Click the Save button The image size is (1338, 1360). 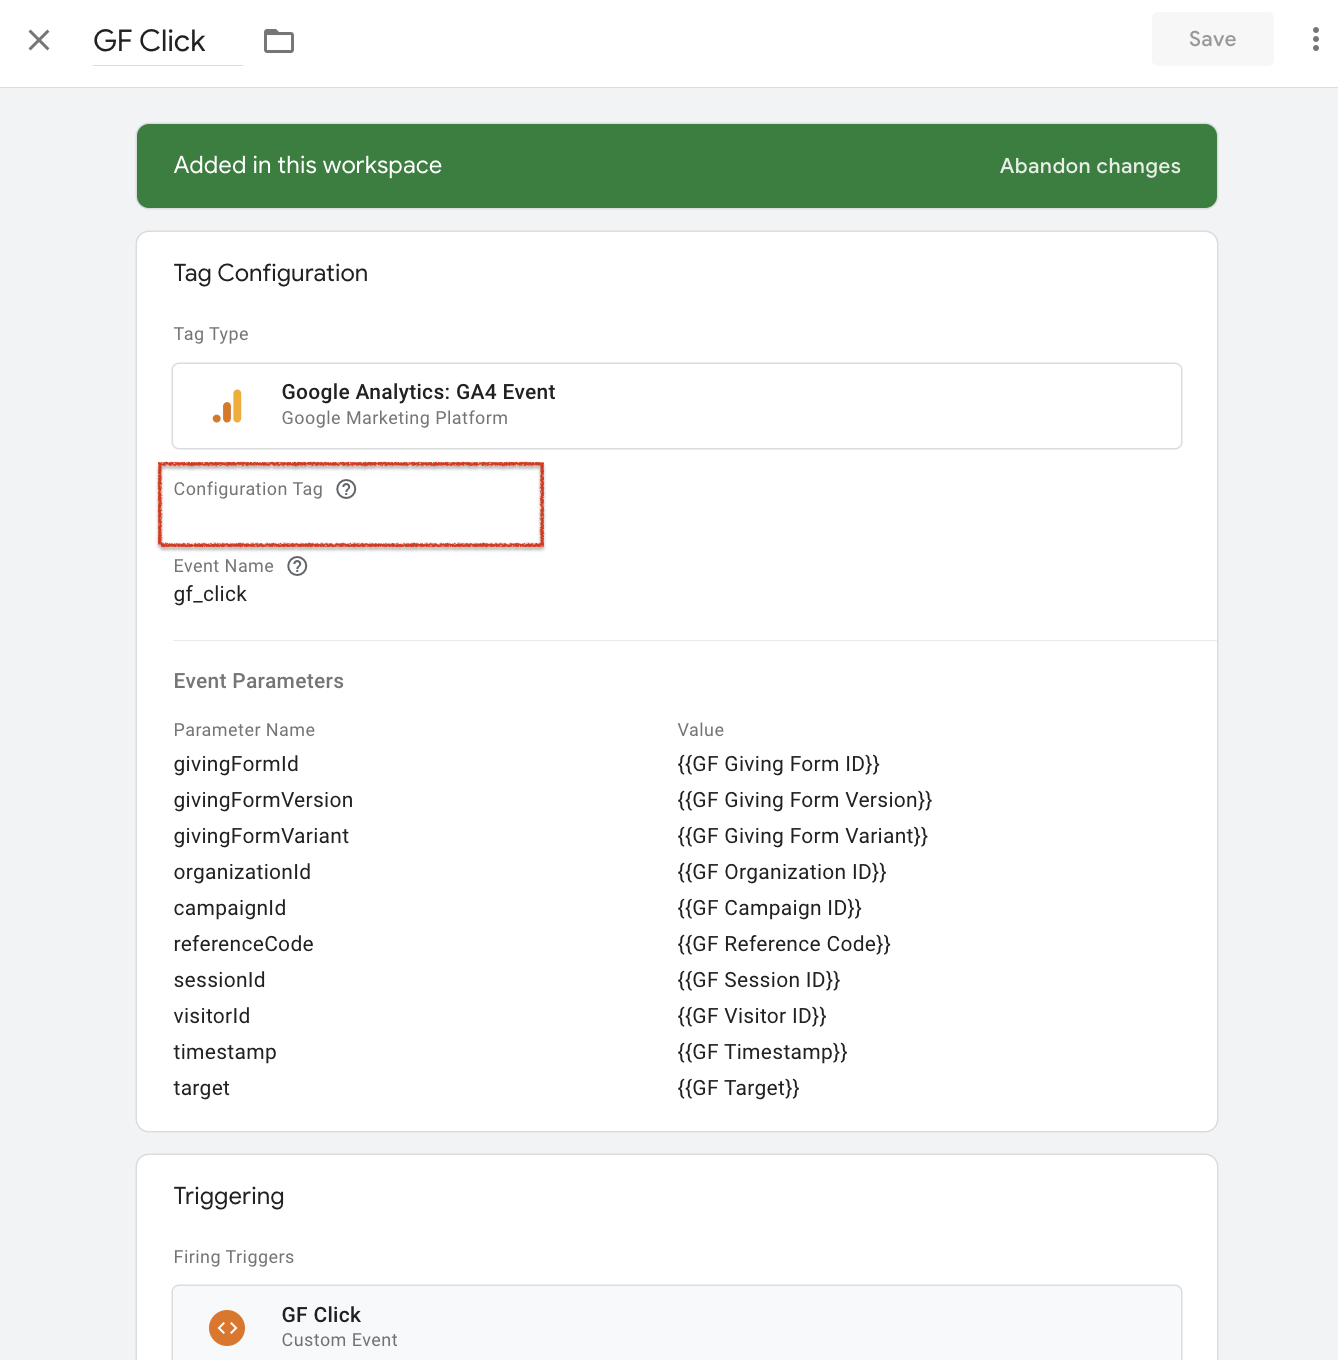1212,39
